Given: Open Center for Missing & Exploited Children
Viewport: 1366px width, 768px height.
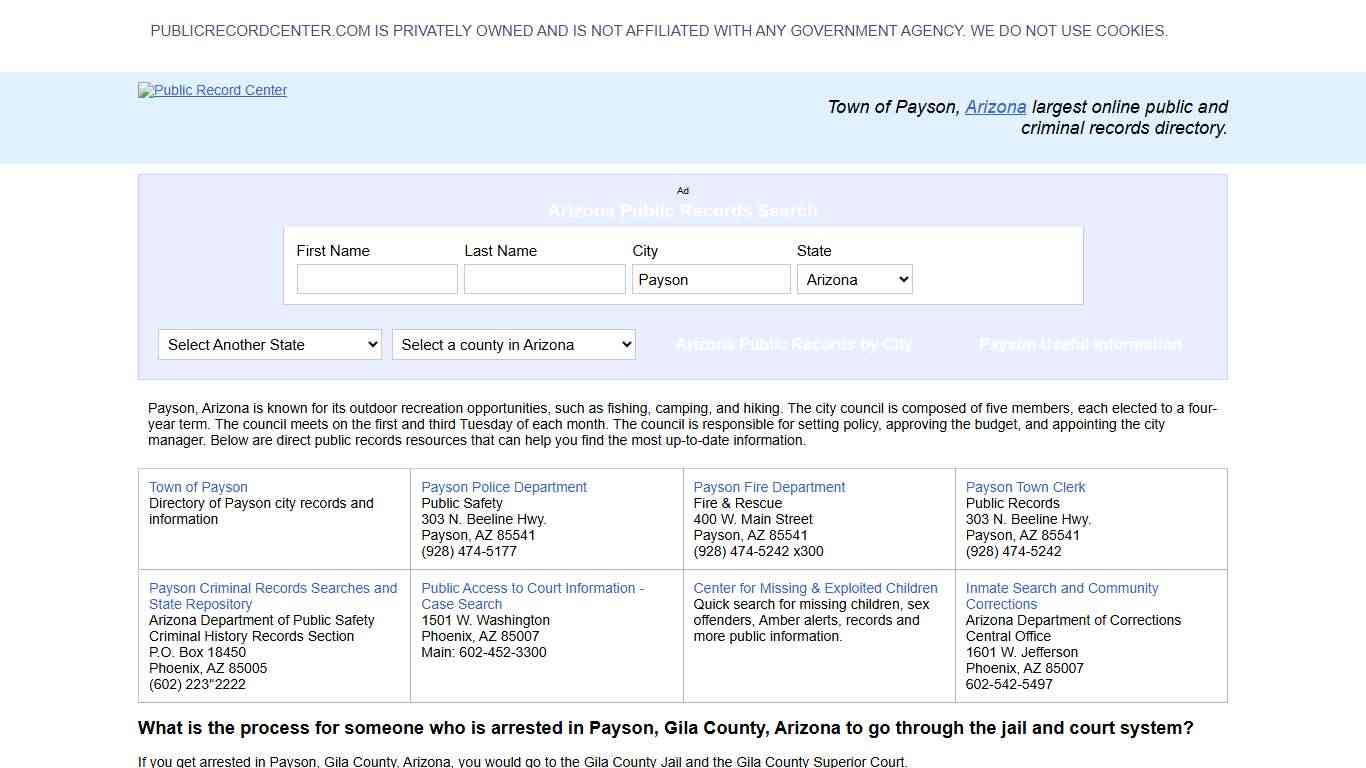Looking at the screenshot, I should (x=815, y=588).
